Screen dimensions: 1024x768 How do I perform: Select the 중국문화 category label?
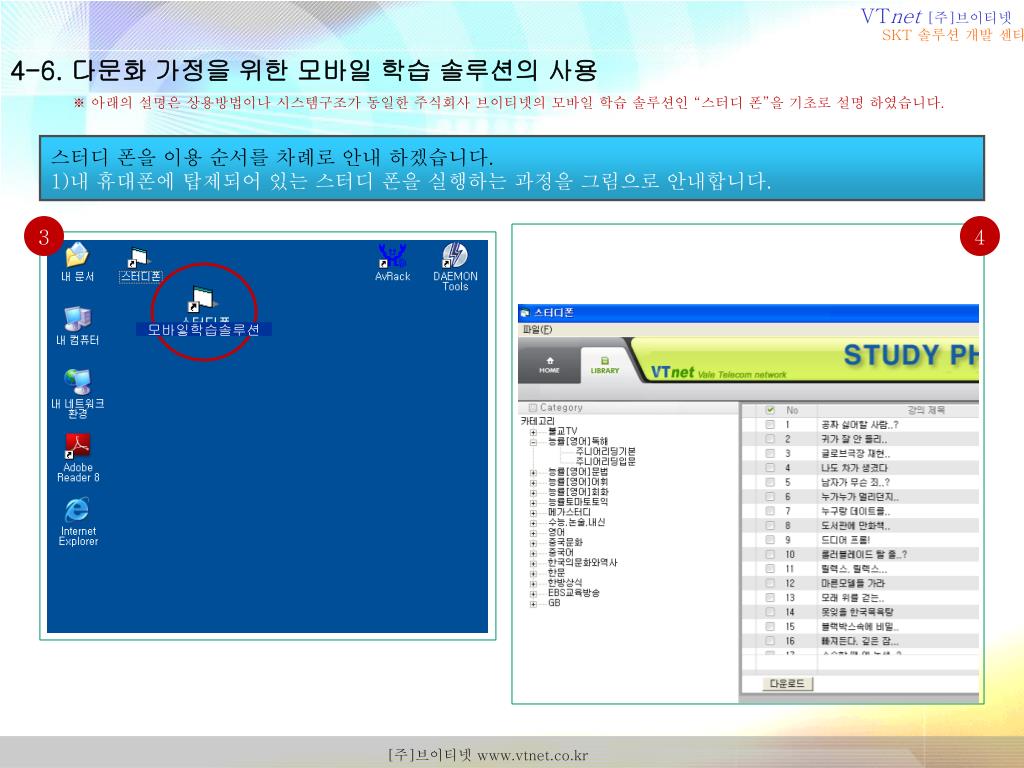click(566, 543)
